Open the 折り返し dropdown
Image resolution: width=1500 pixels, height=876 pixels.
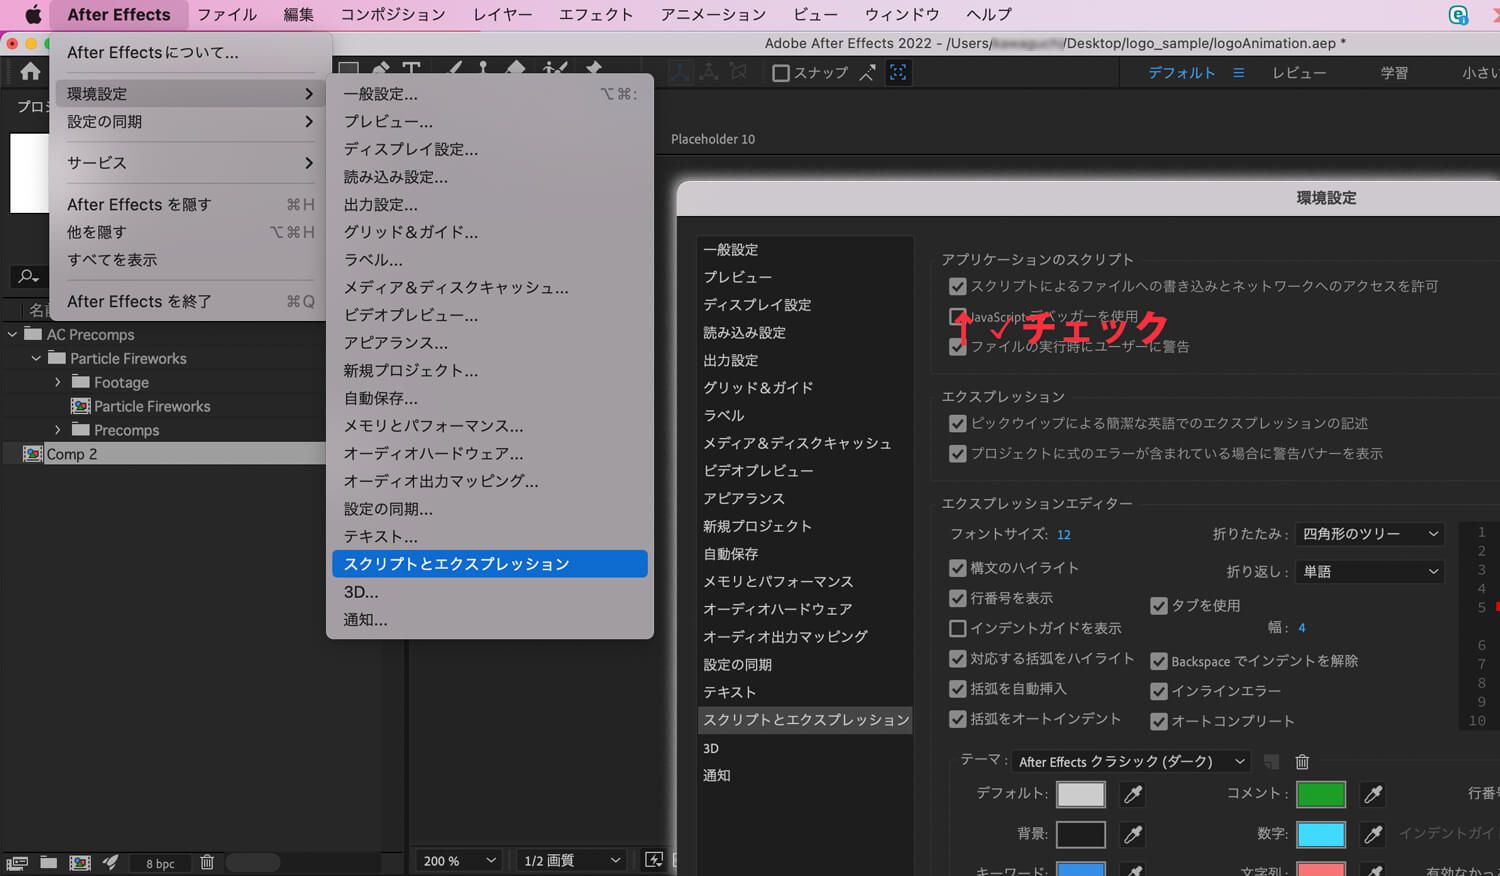(x=1370, y=572)
